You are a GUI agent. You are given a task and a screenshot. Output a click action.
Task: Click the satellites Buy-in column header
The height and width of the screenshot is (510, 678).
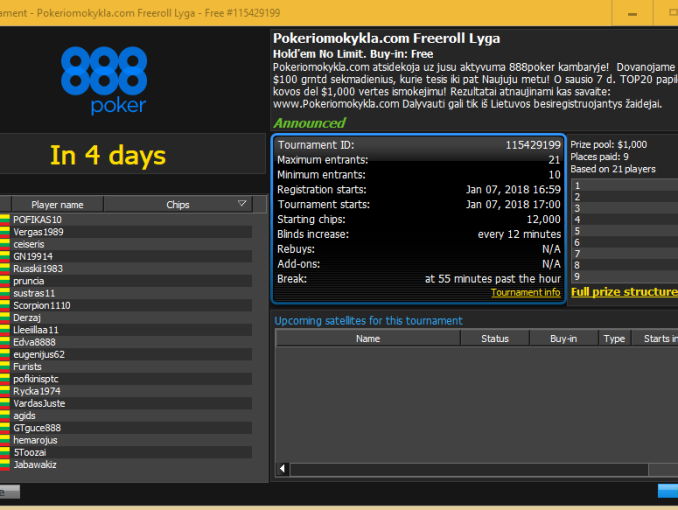click(563, 339)
